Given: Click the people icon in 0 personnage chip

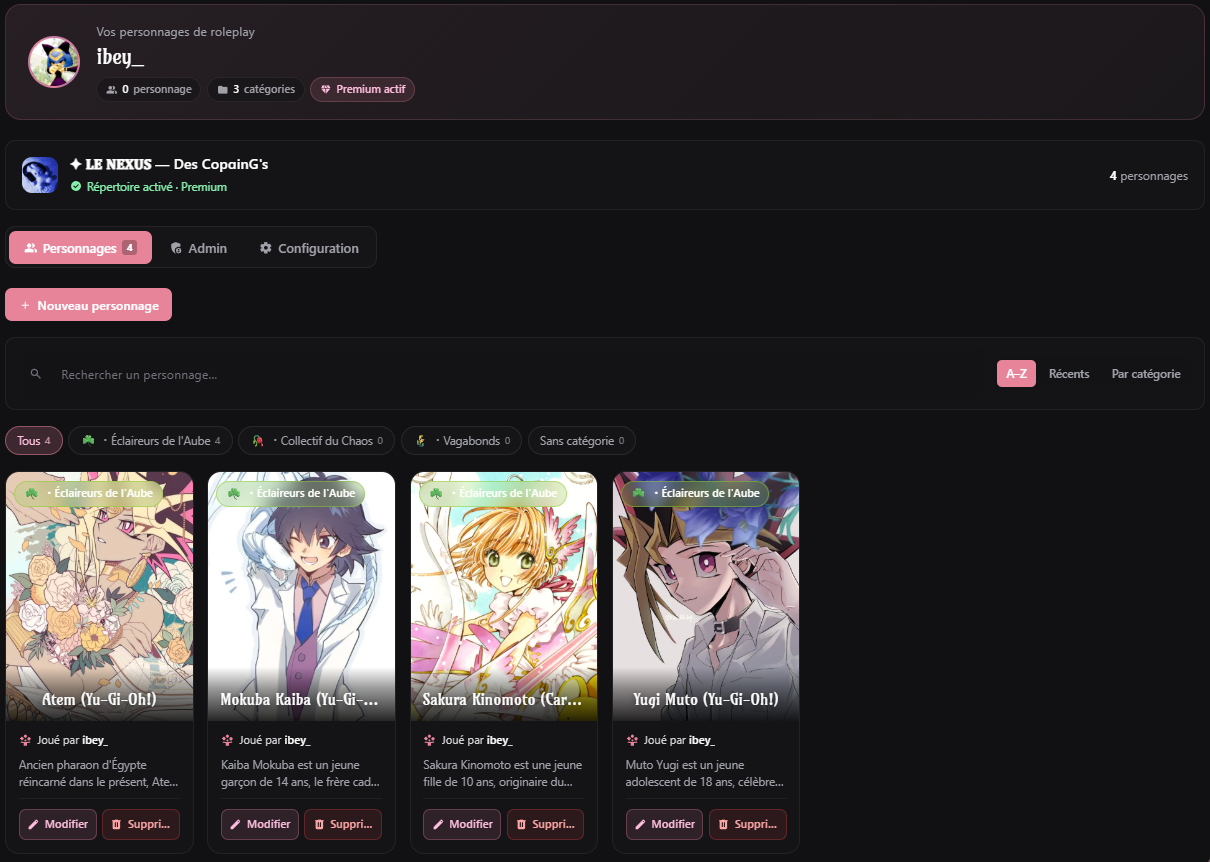Looking at the screenshot, I should [x=111, y=89].
